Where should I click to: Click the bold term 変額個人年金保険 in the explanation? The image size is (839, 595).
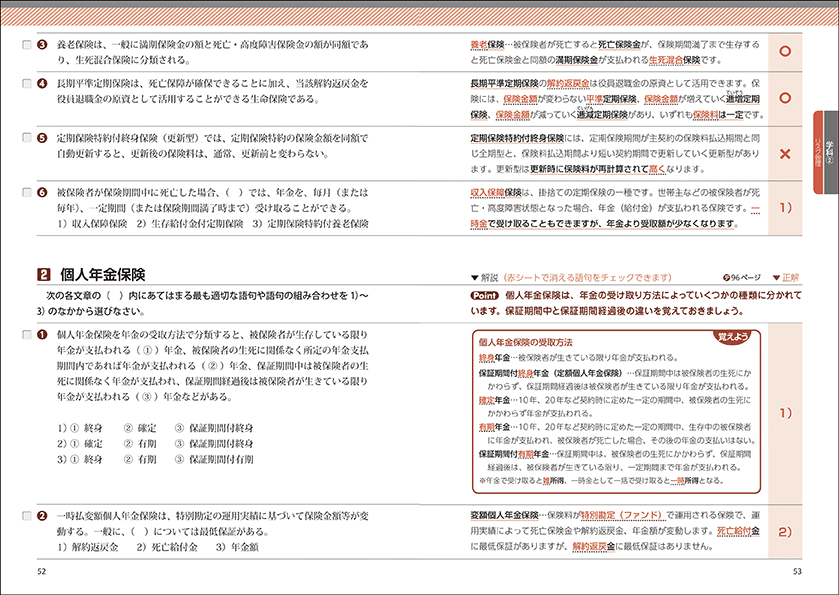504,515
